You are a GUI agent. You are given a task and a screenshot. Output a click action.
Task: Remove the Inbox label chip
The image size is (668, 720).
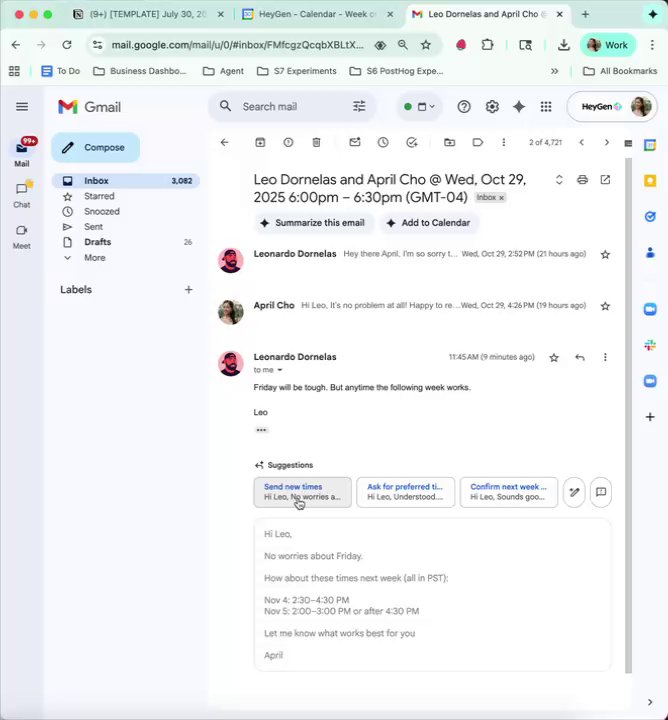pos(501,197)
